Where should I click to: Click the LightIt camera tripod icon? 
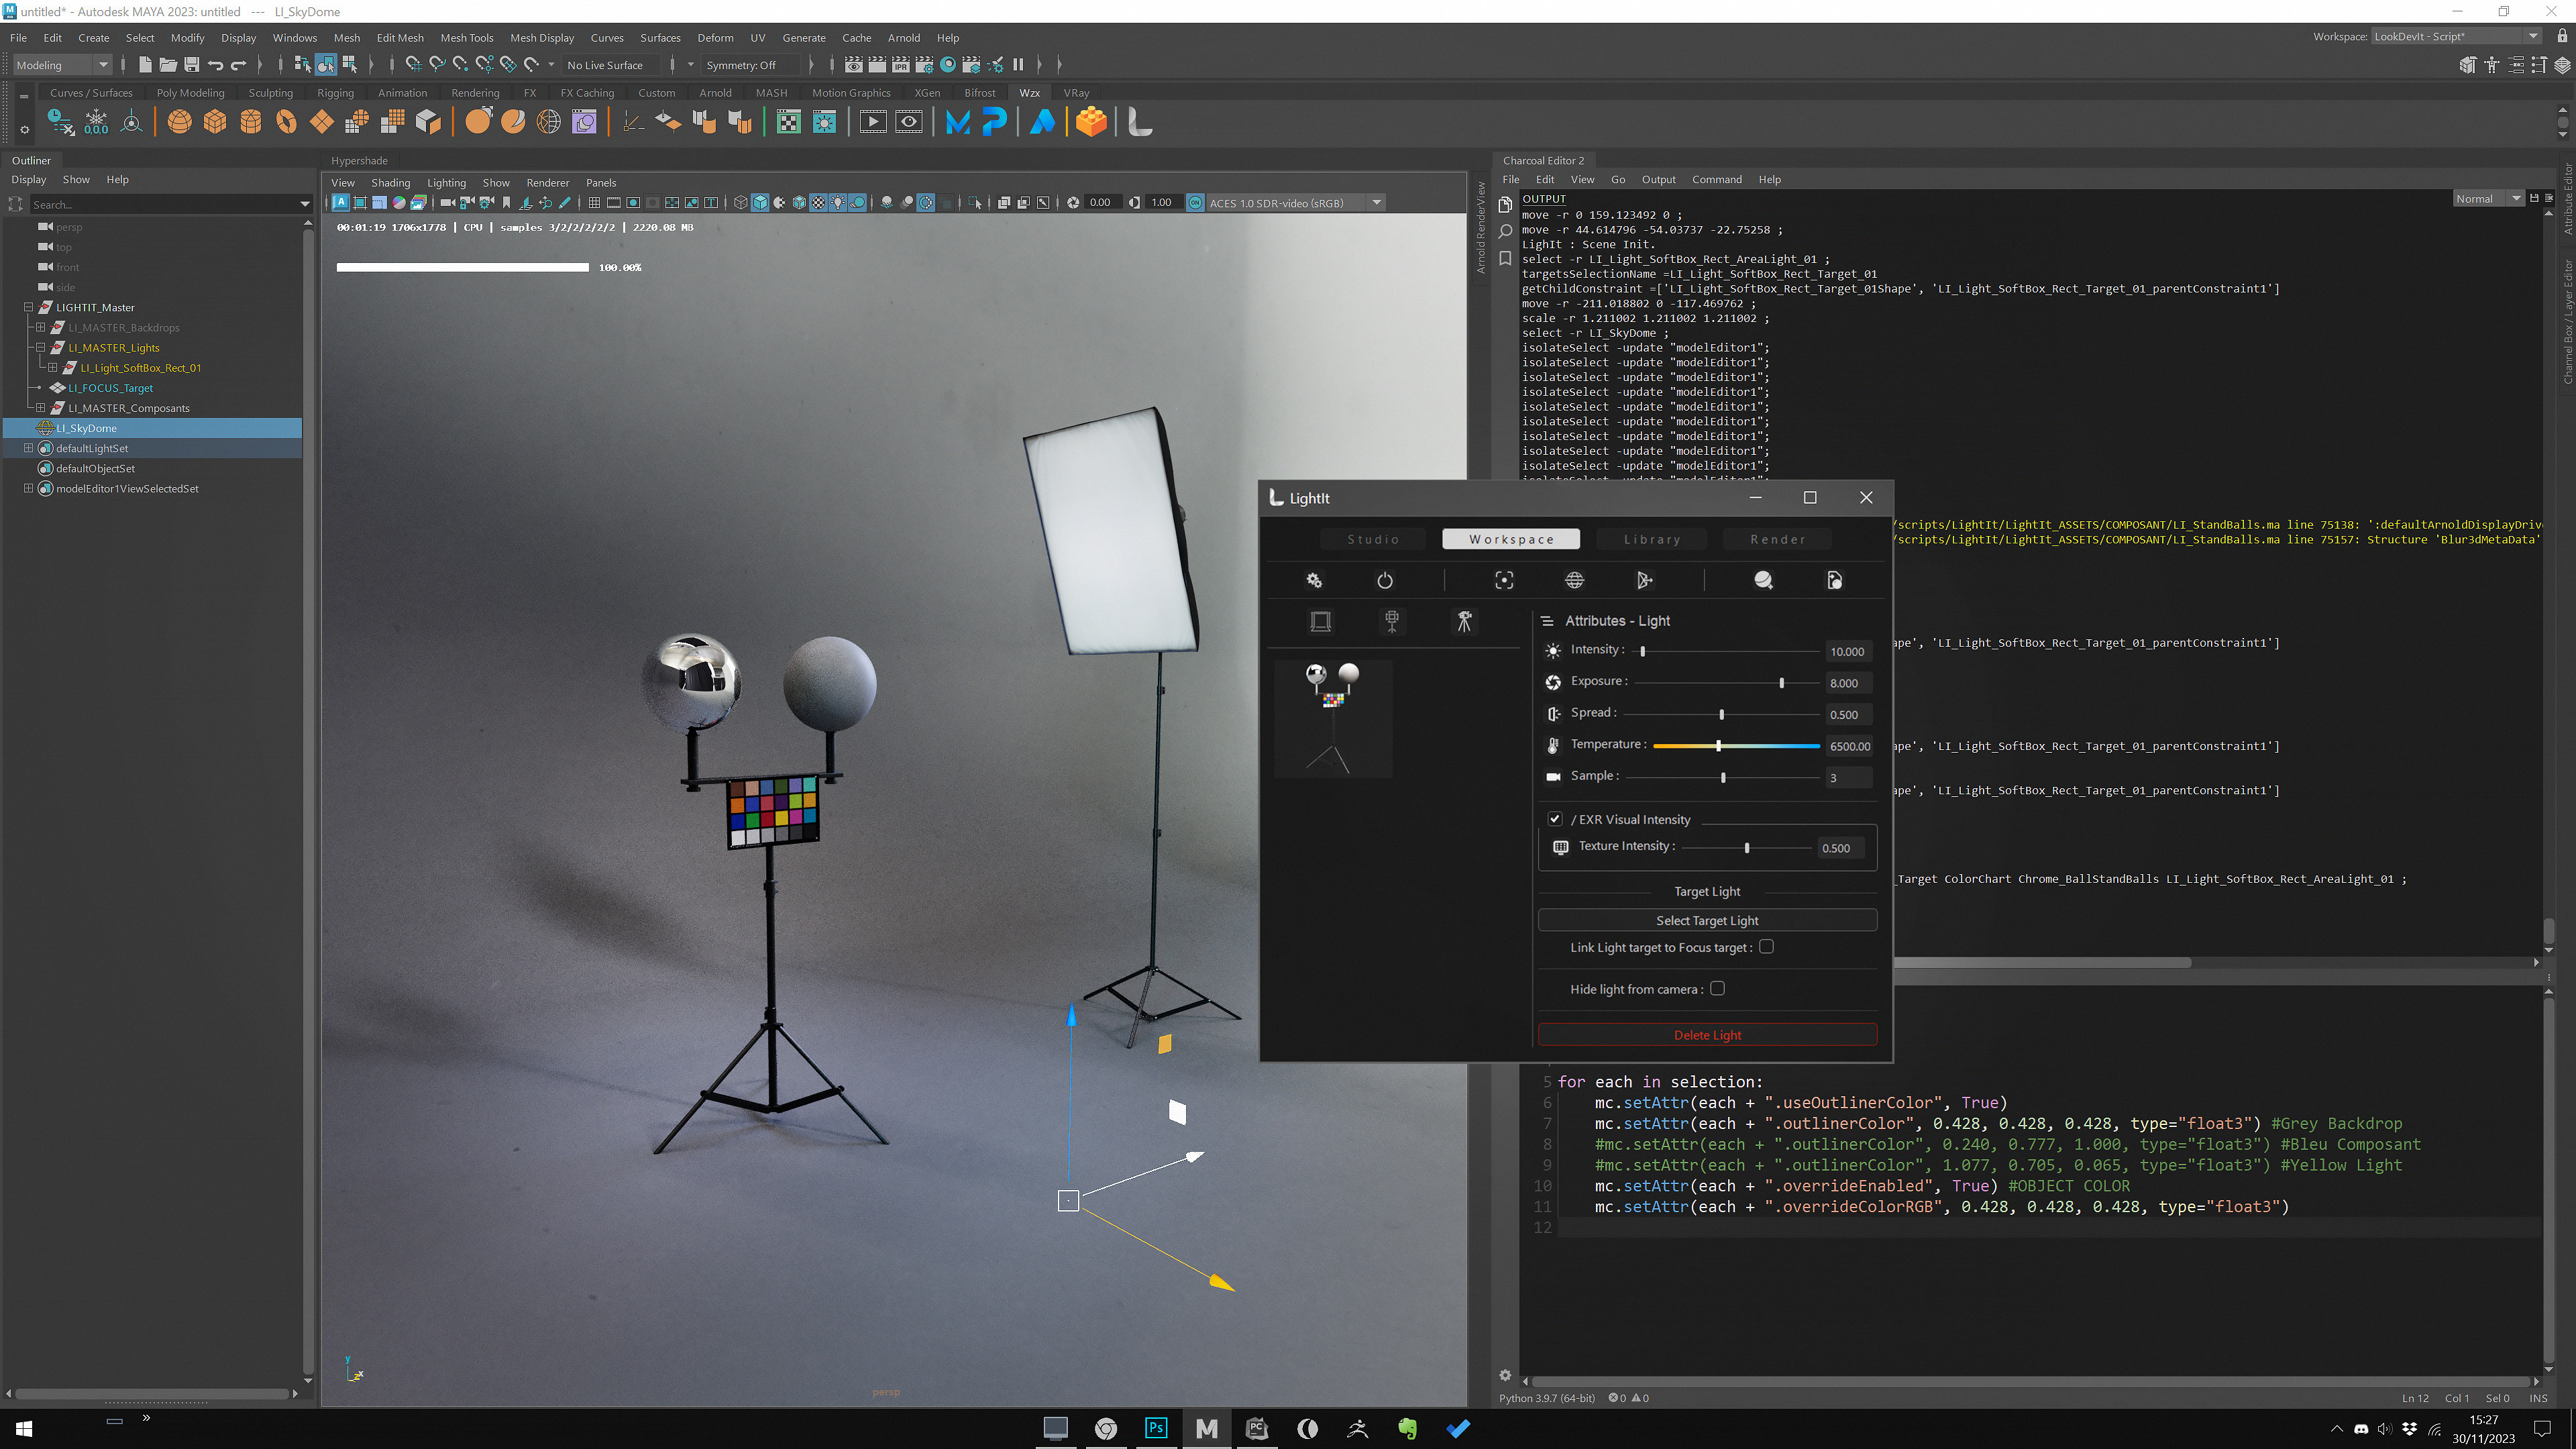pyautogui.click(x=1464, y=621)
